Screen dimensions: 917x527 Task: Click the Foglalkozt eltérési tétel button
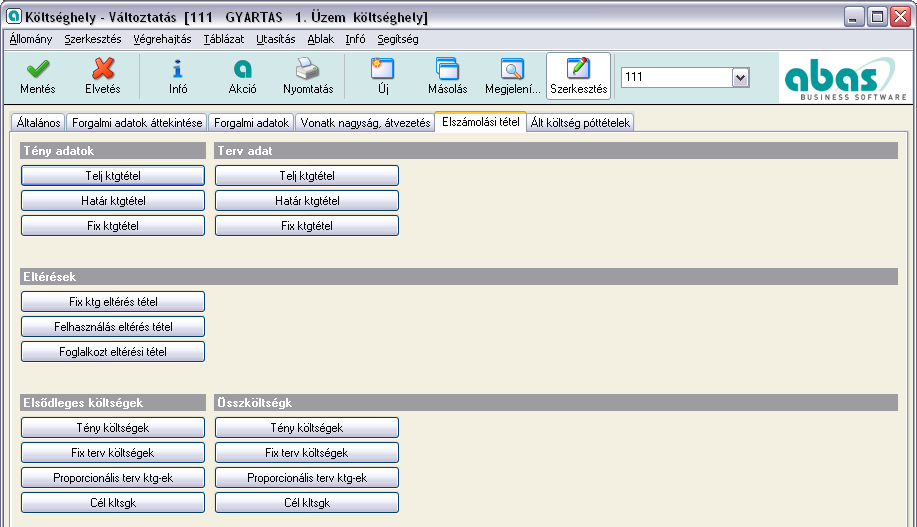tap(113, 352)
